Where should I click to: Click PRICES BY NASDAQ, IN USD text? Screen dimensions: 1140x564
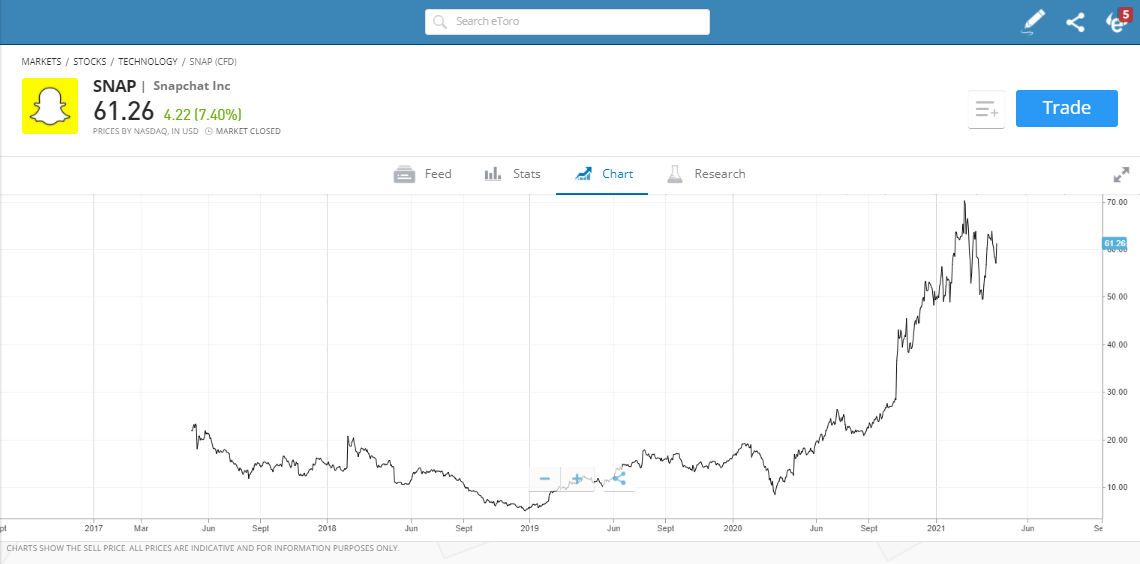[x=145, y=132]
